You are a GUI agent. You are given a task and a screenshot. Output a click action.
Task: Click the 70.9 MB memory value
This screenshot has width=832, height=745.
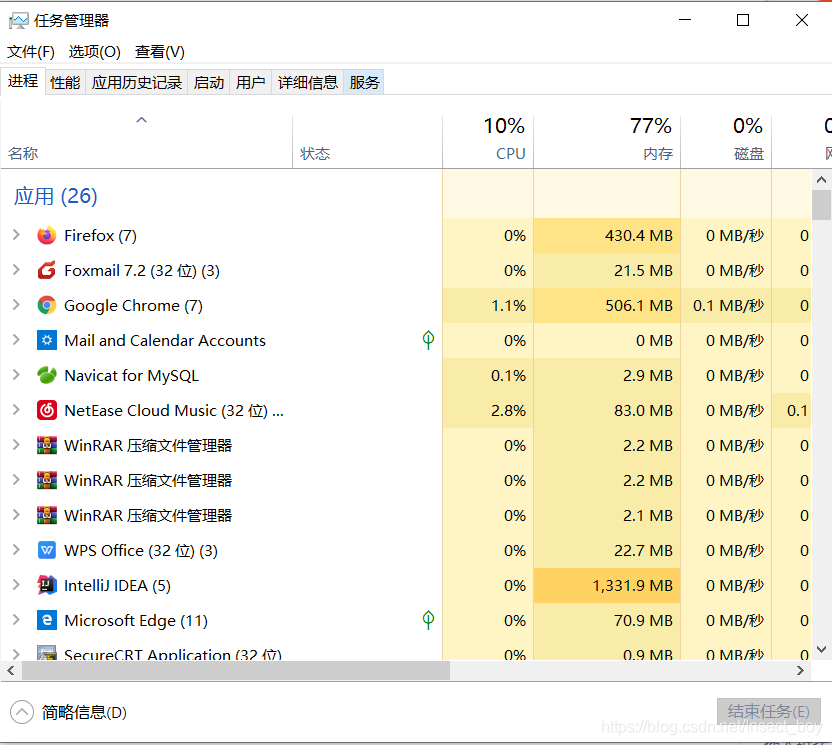[x=643, y=620]
